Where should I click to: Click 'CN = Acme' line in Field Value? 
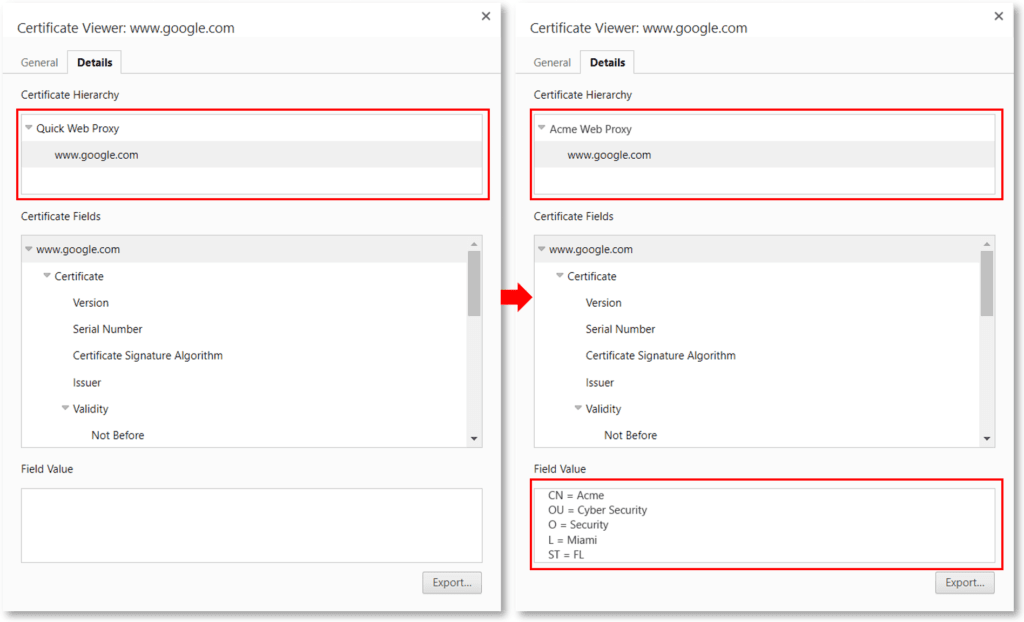[576, 495]
